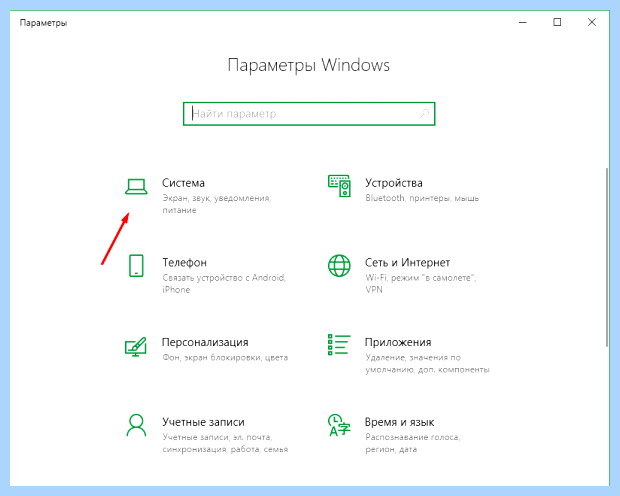Click 'Фон, экран блокировки, цвета' description
Viewport: 620px width, 496px height.
(x=225, y=358)
